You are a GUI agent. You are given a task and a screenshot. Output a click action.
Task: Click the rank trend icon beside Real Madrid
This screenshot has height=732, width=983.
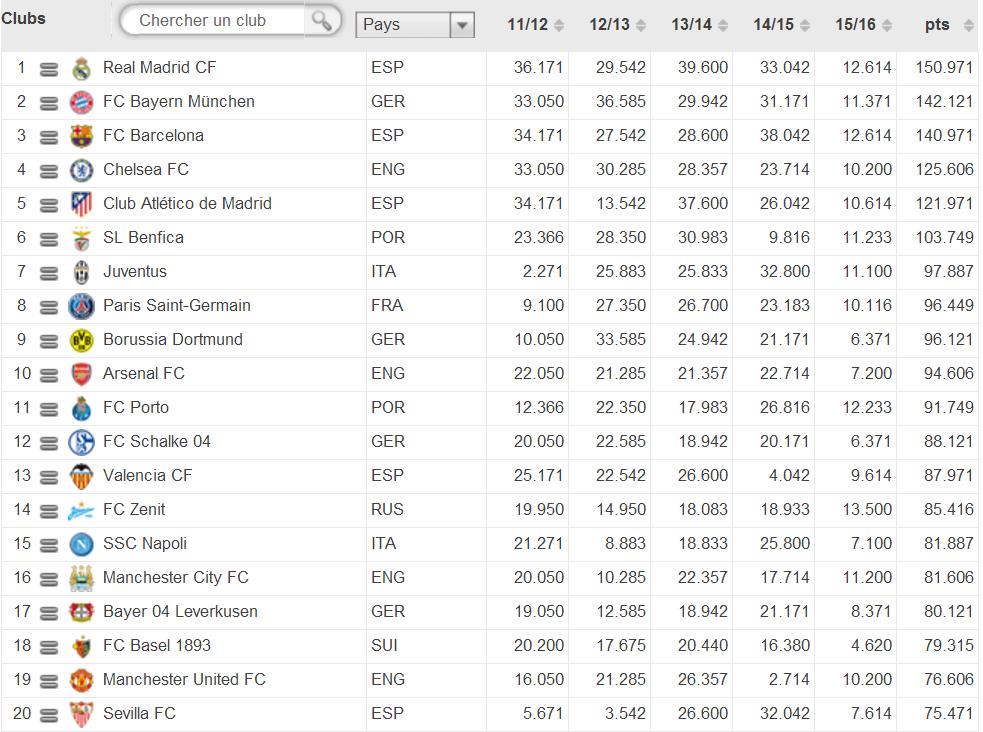(x=49, y=69)
